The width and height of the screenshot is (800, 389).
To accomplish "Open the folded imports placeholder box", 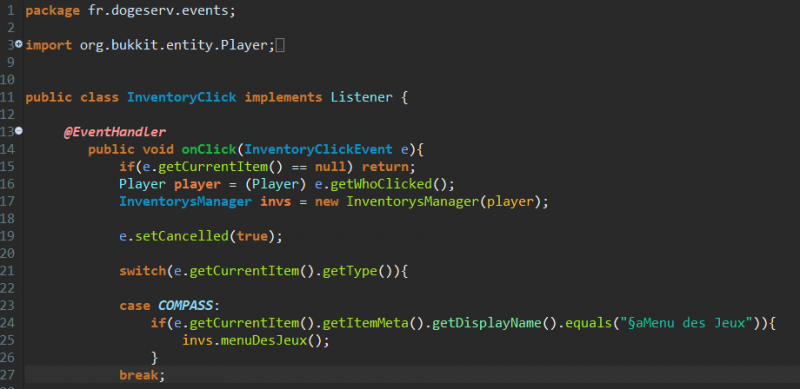I will click(x=280, y=46).
